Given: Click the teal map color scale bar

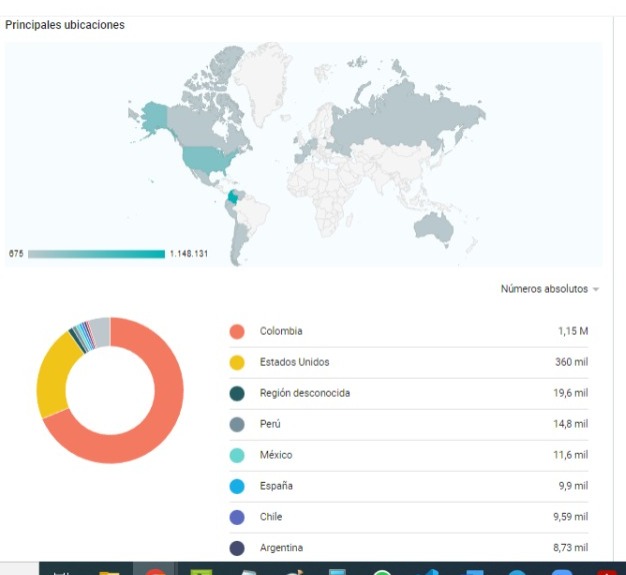Looking at the screenshot, I should pyautogui.click(x=96, y=254).
